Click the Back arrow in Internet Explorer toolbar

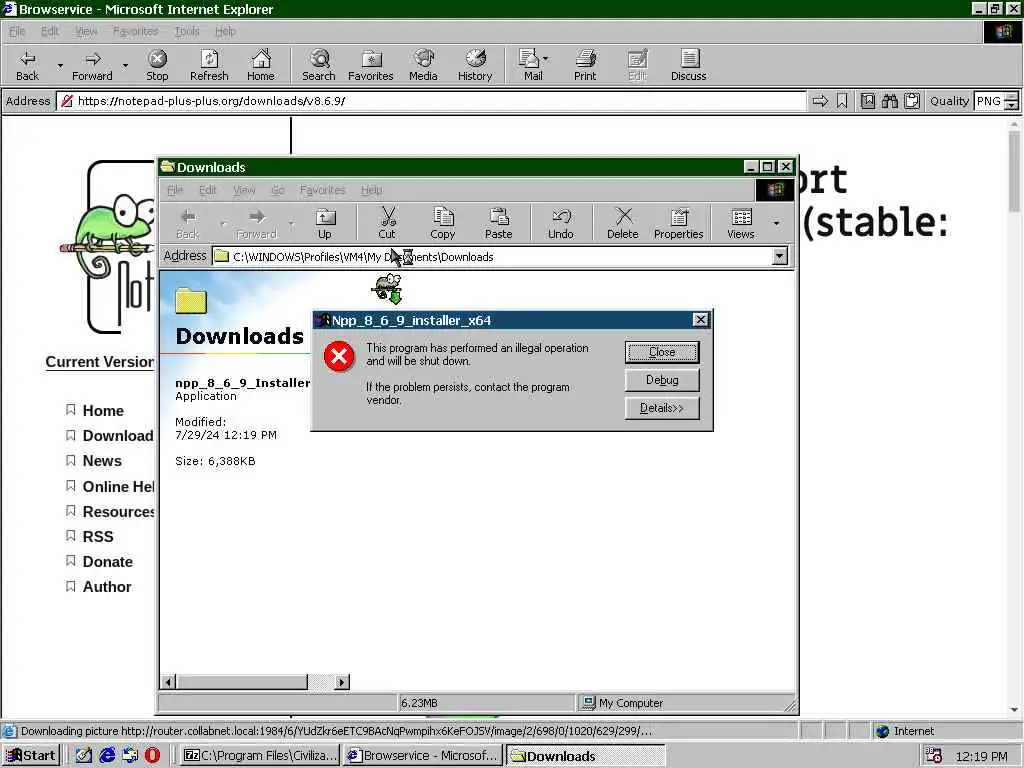[27, 65]
